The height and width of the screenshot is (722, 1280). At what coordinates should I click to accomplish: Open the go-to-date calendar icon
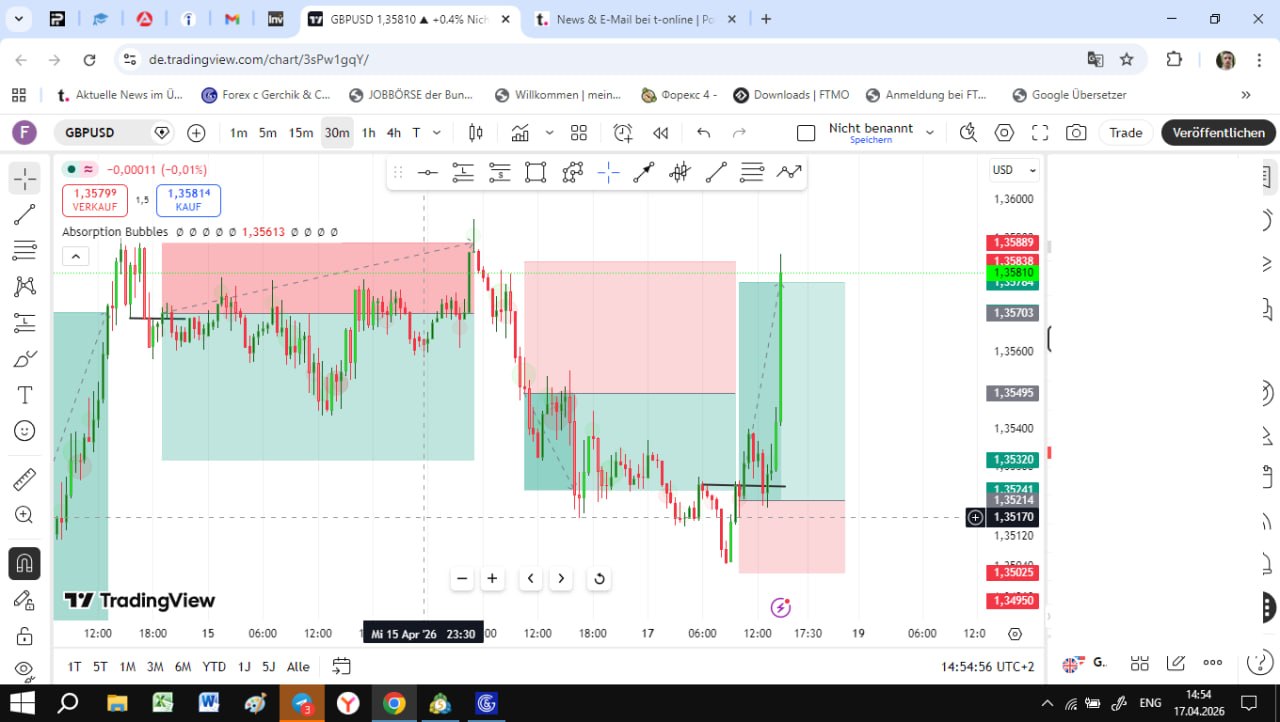coord(341,667)
